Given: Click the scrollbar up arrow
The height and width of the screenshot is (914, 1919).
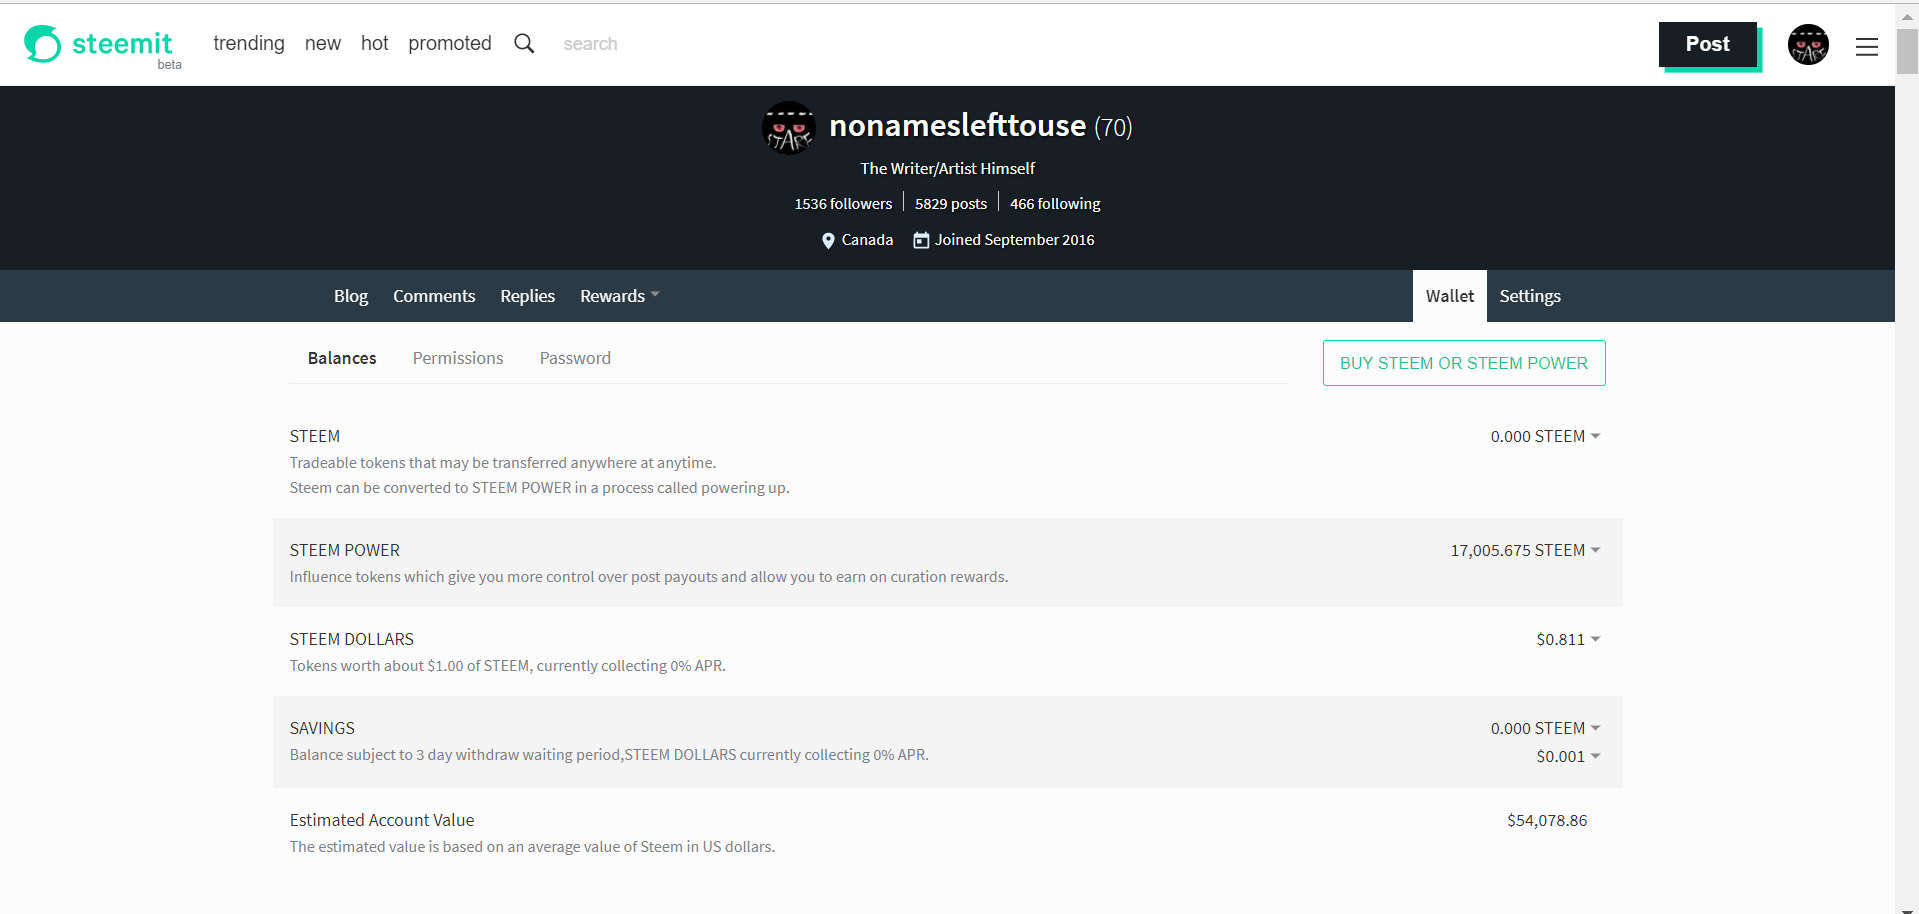Looking at the screenshot, I should click(1907, 16).
